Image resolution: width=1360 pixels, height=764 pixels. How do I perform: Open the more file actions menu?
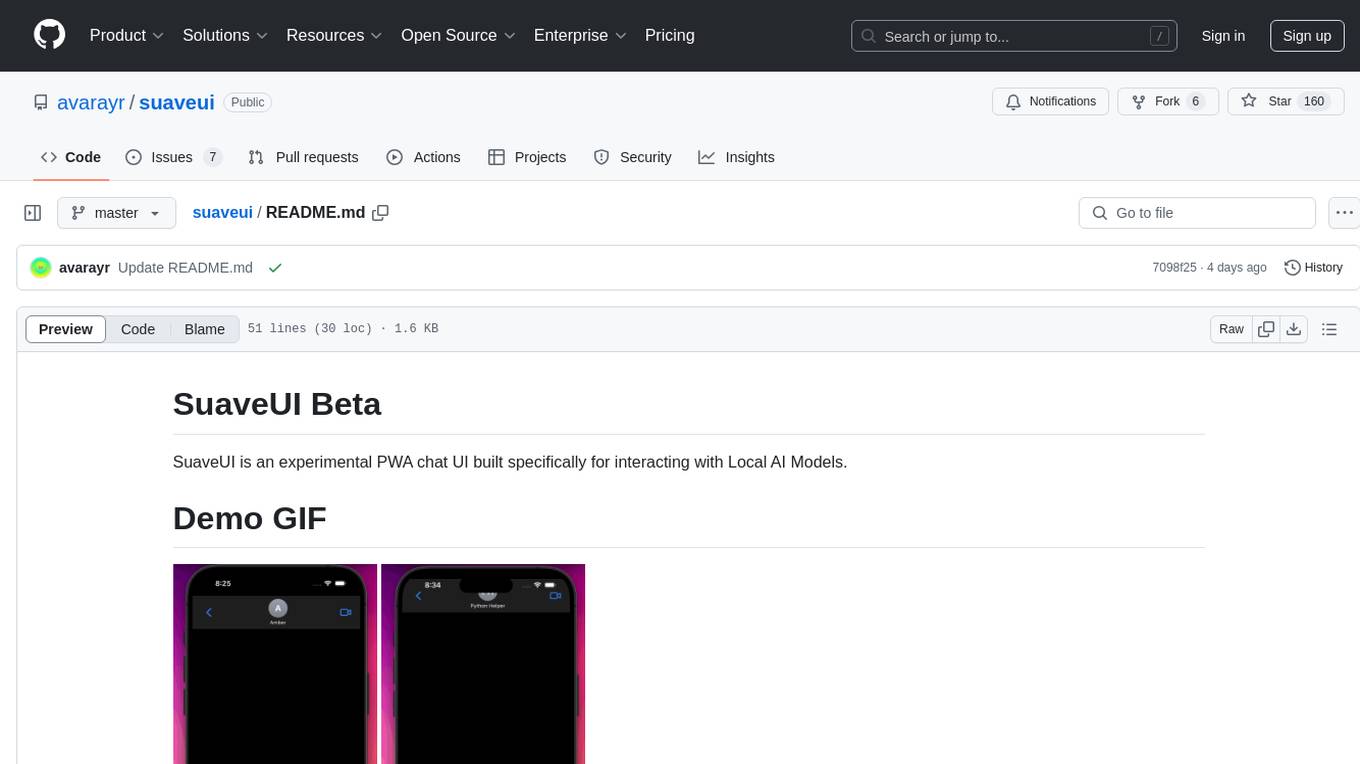1344,213
